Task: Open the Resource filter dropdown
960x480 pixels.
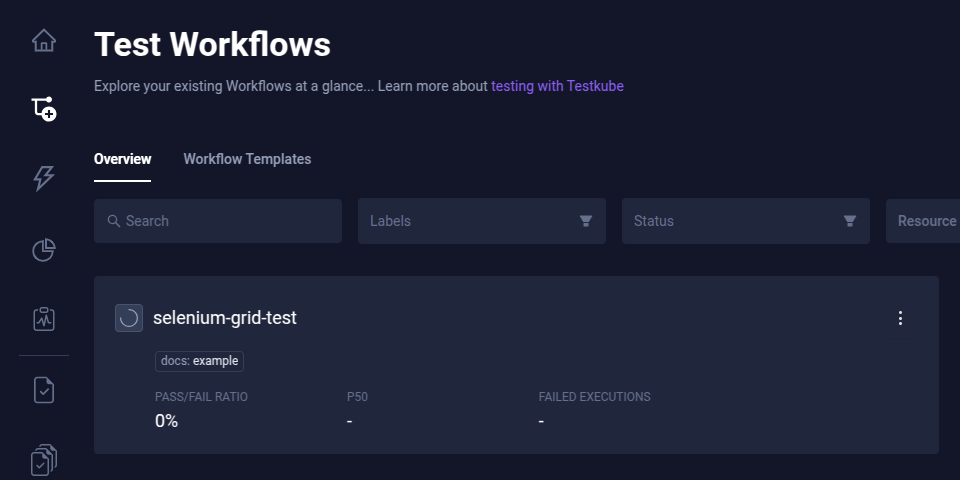Action: (x=923, y=220)
